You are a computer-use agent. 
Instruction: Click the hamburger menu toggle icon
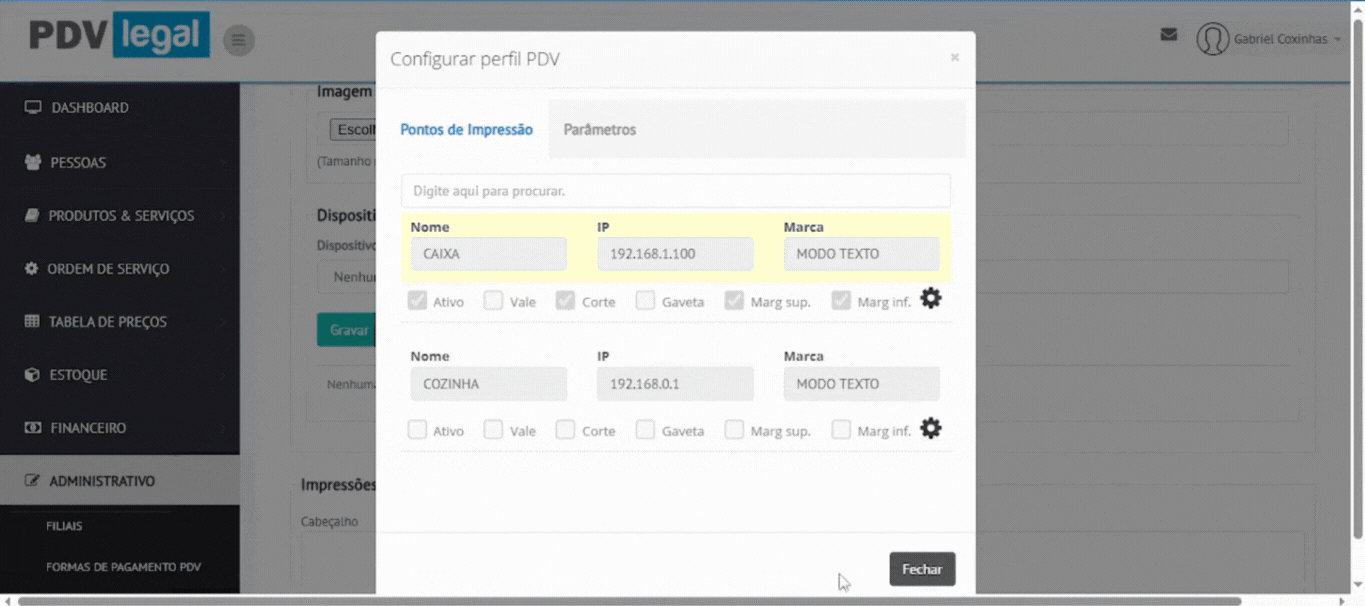tap(238, 41)
